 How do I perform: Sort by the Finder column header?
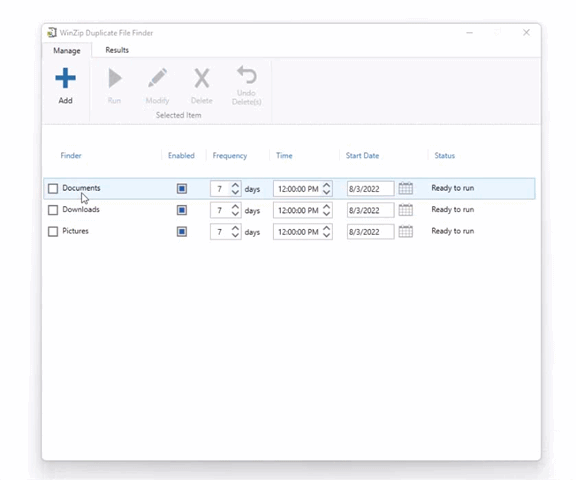tap(71, 155)
